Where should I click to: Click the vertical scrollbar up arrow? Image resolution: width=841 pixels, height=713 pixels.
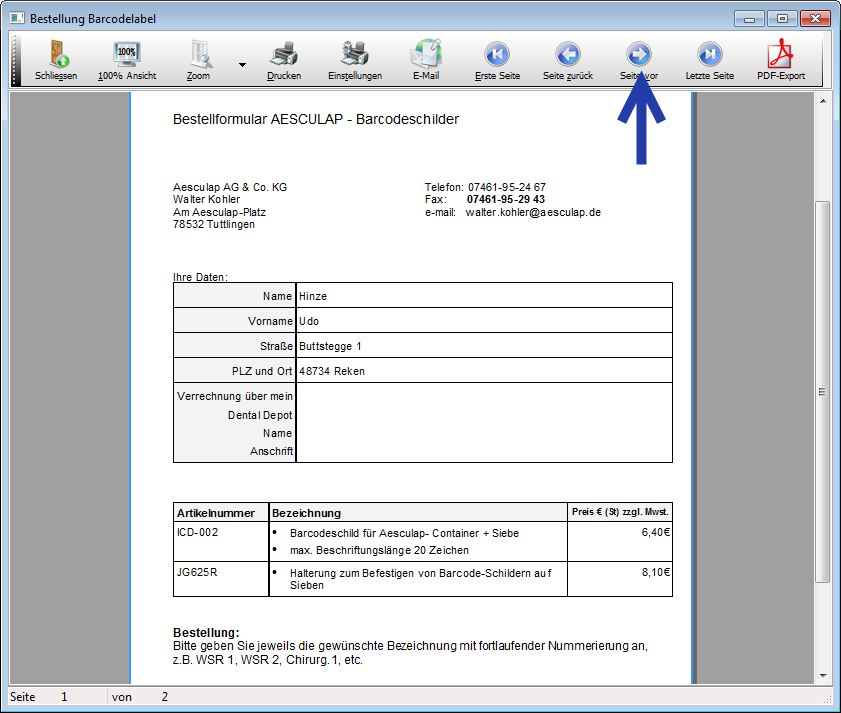click(823, 100)
